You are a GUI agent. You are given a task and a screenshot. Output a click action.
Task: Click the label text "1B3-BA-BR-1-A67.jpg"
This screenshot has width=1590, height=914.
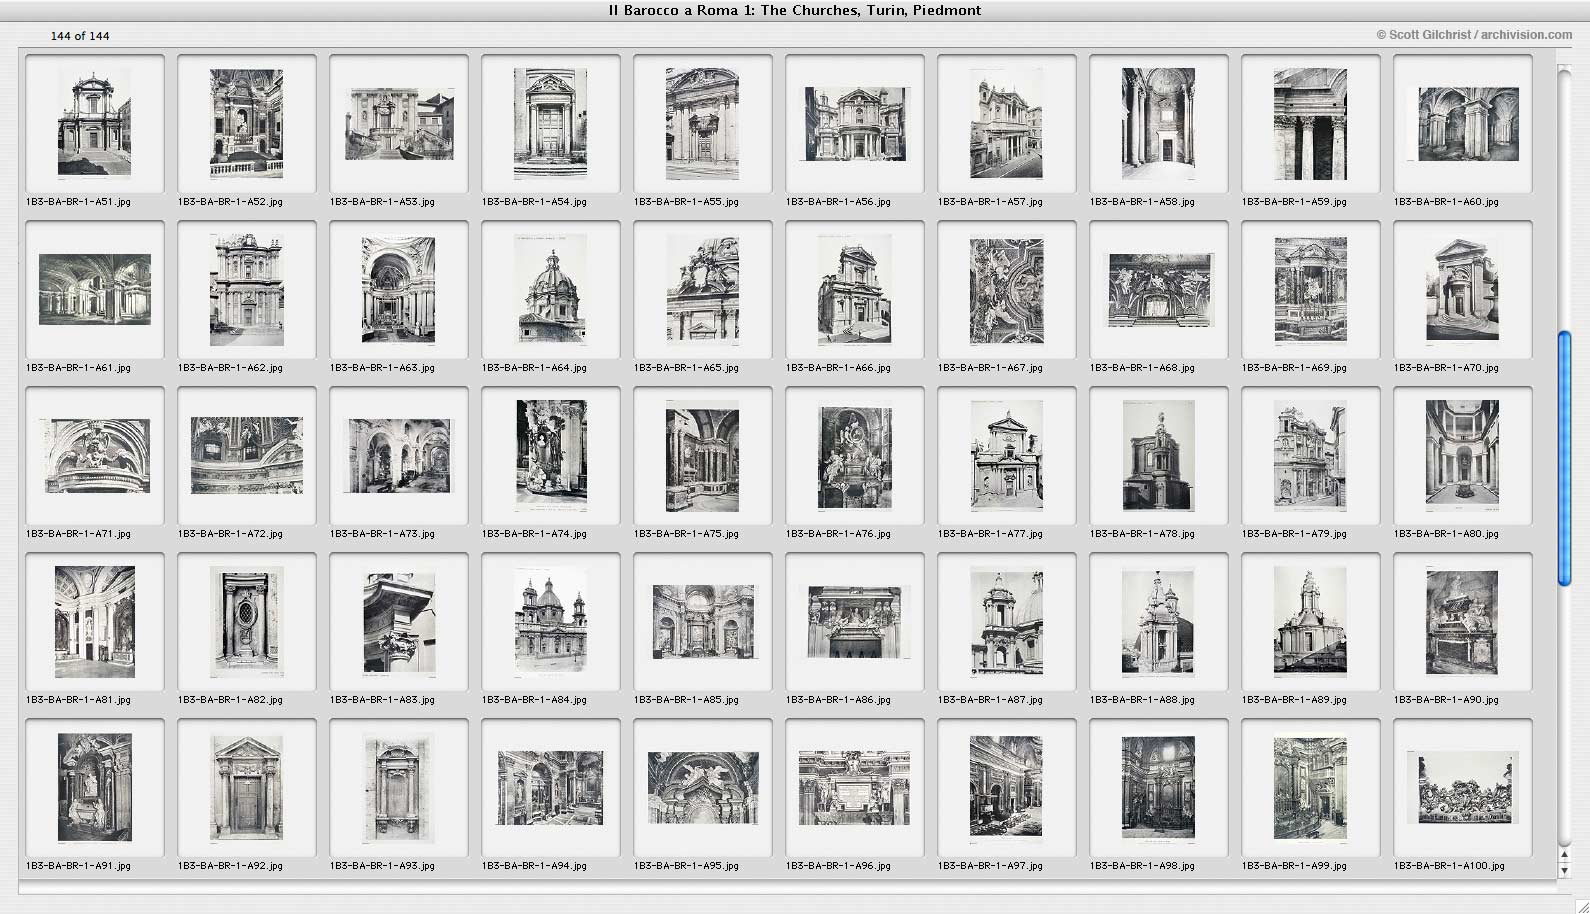point(990,368)
